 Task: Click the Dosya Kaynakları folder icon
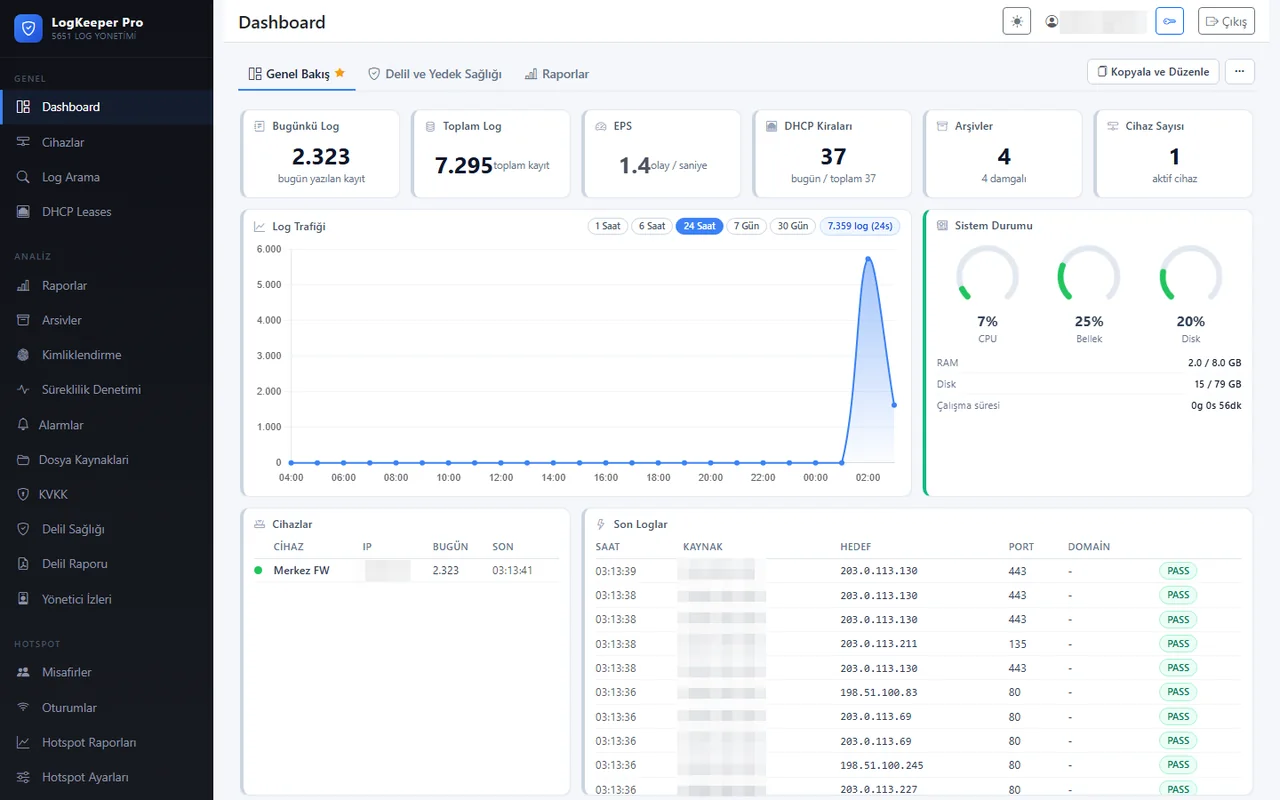pos(23,460)
